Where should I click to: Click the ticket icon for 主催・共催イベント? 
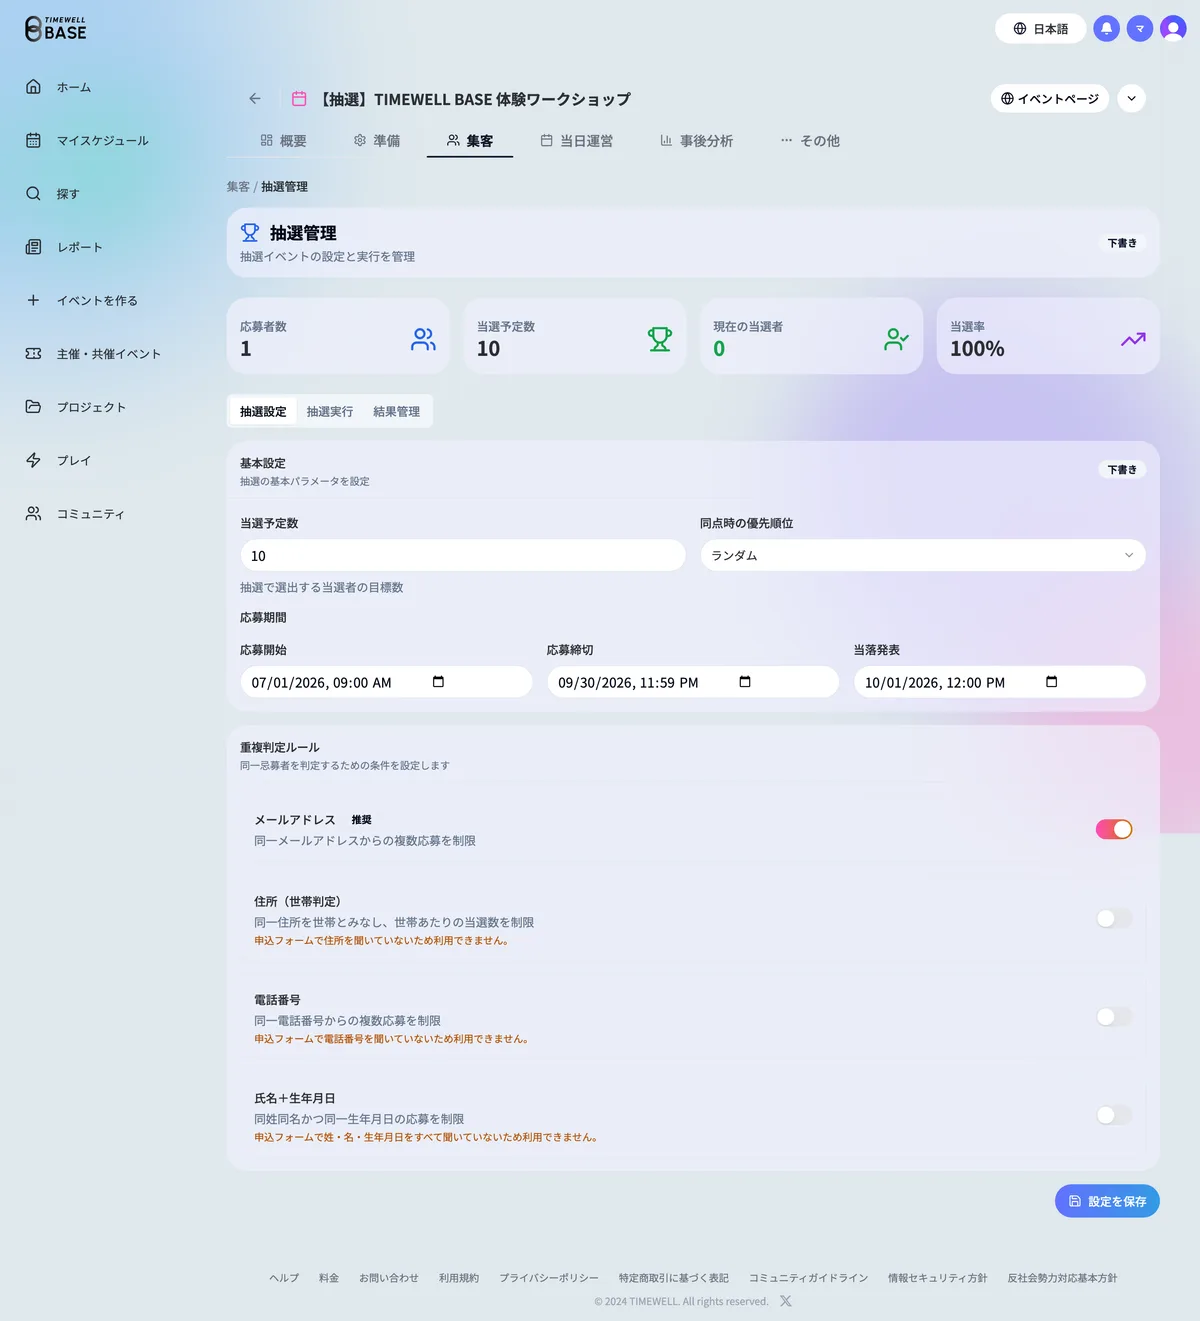pyautogui.click(x=33, y=353)
